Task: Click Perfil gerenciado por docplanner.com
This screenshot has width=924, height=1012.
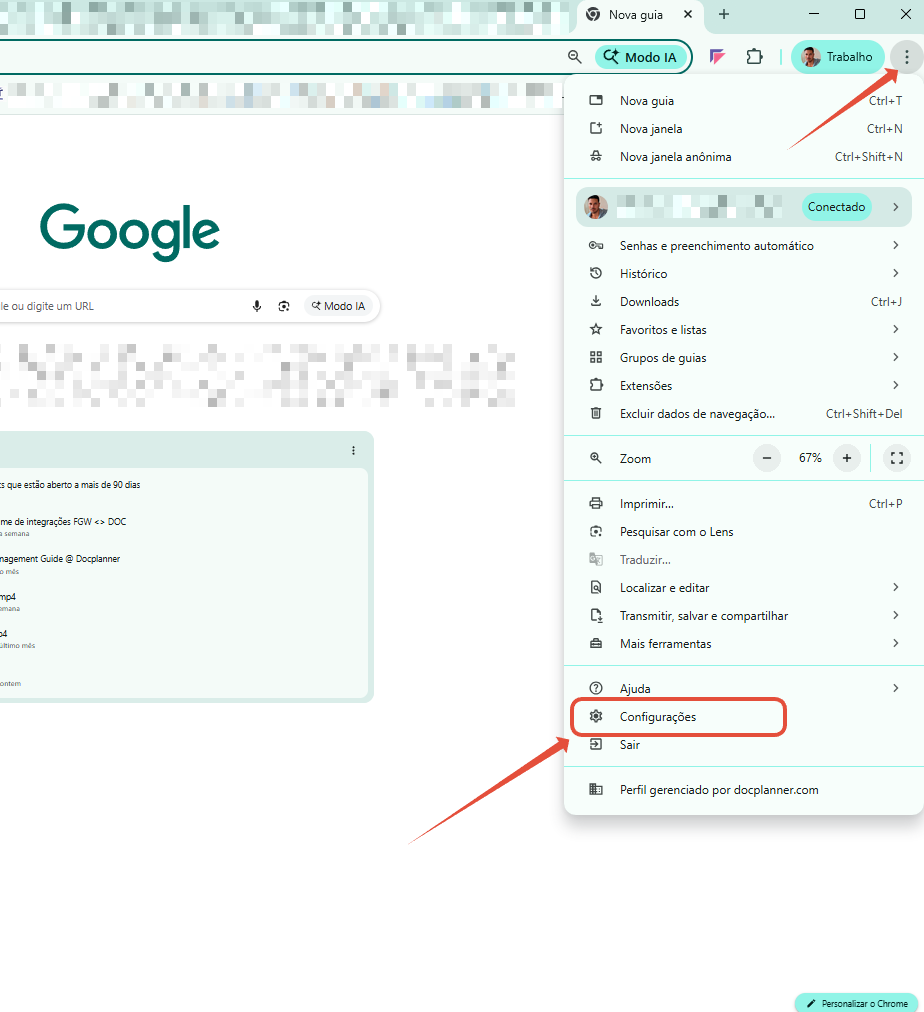Action: [743, 790]
